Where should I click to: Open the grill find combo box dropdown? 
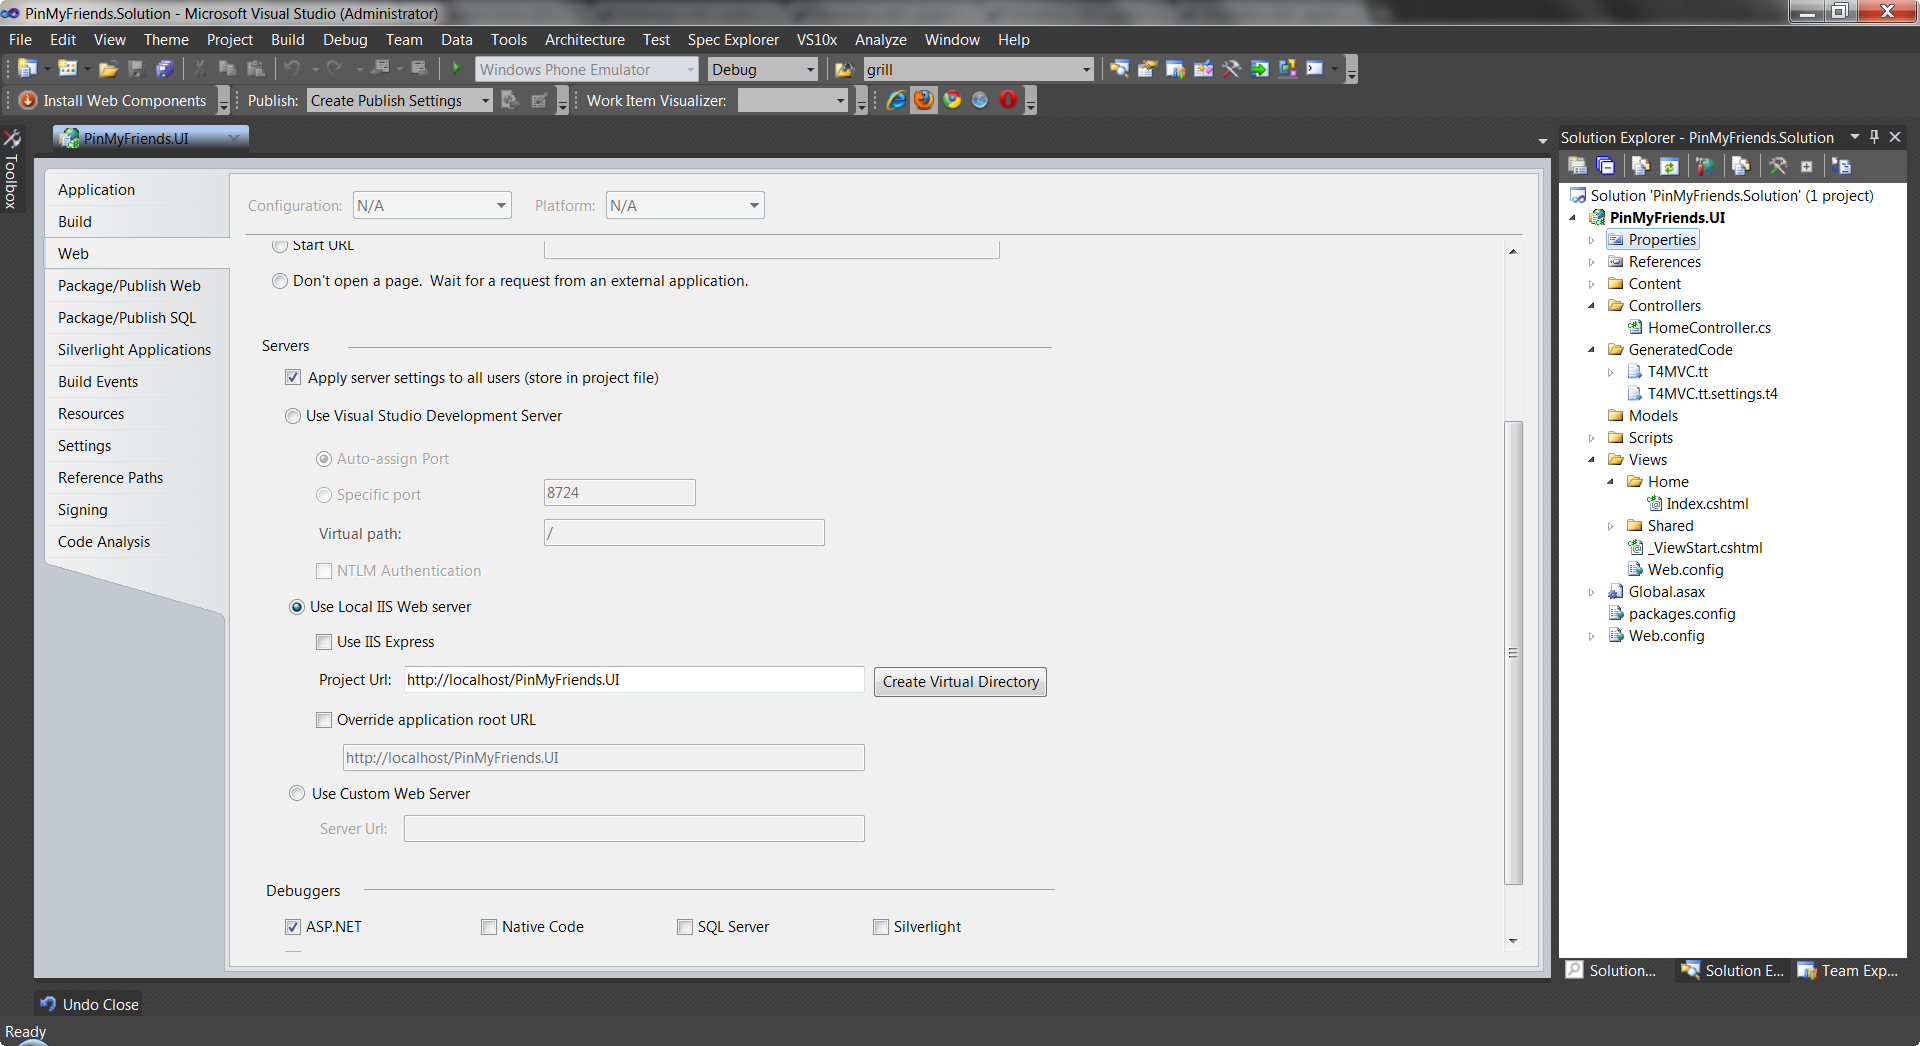(x=1087, y=69)
